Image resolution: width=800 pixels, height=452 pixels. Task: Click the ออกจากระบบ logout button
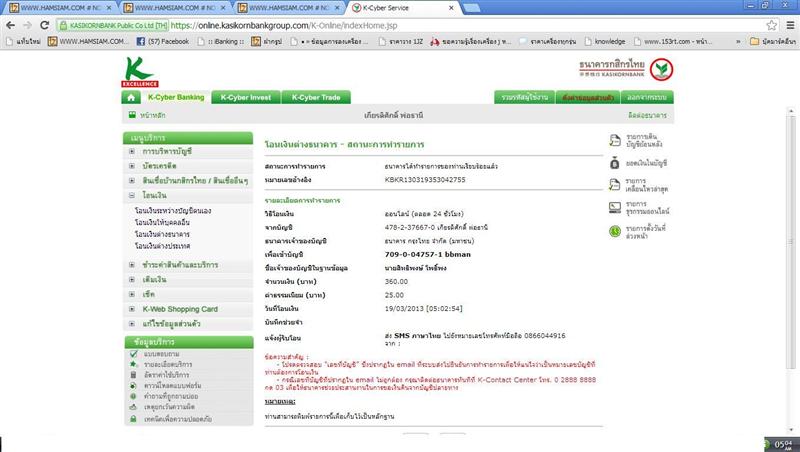click(647, 97)
